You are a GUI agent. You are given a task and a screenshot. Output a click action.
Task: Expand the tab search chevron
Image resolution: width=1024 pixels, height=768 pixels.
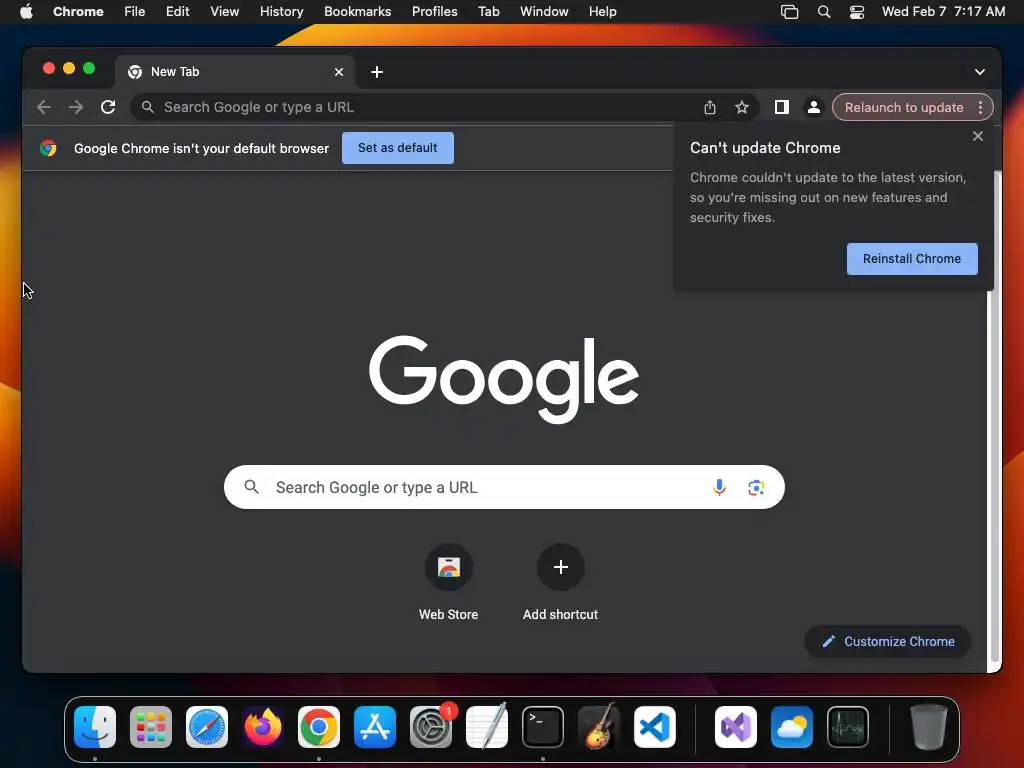(x=980, y=72)
